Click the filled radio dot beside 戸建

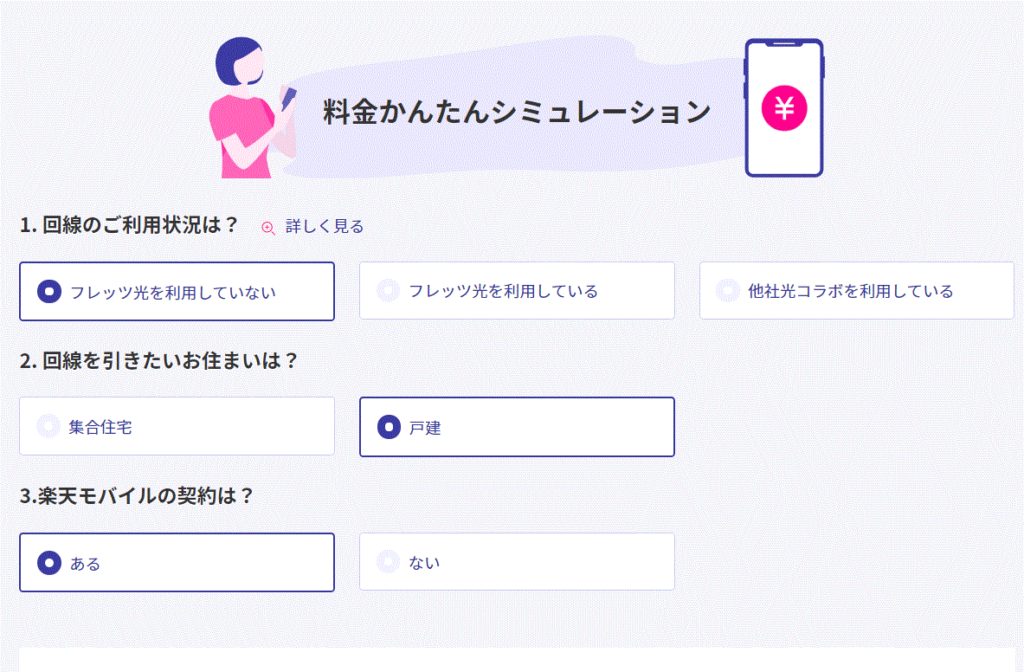point(389,427)
